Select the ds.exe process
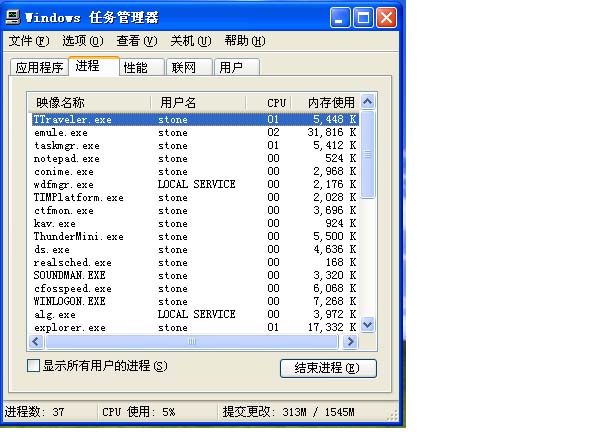The width and height of the screenshot is (600, 447). pyautogui.click(x=195, y=250)
